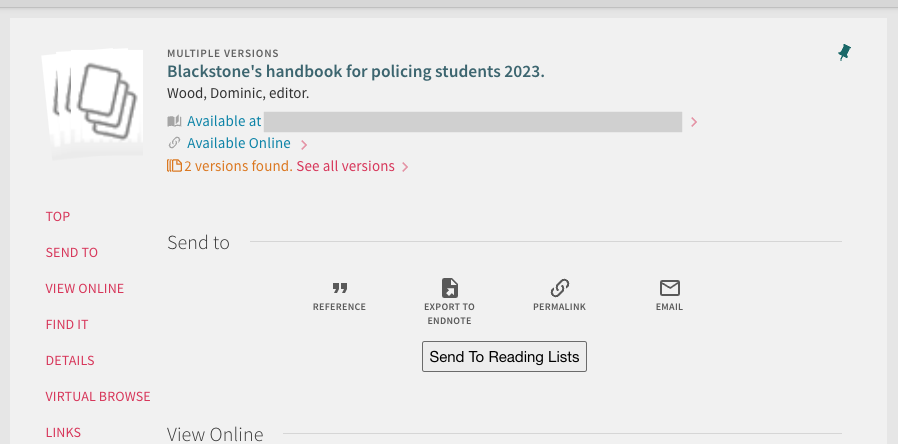Screen dimensions: 898x444
Task: Jump to FIND IT section in the side navigation
Action: pyautogui.click(x=67, y=325)
